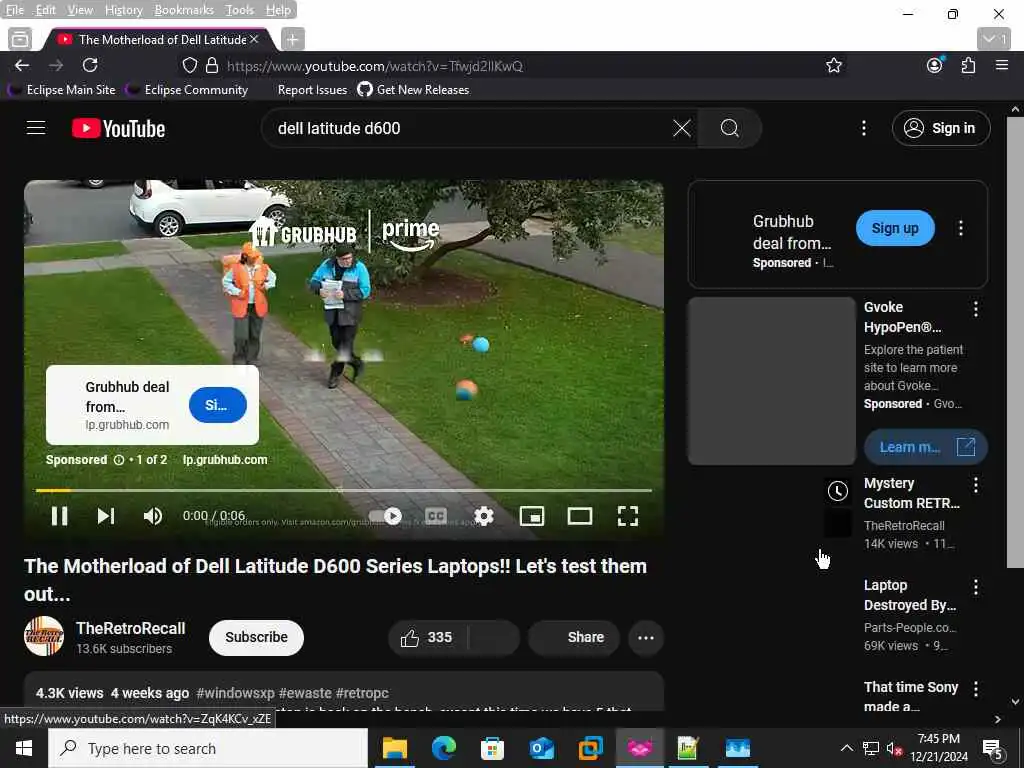Screen dimensions: 1024x768
Task: Open the Eclipse Main Site bookmark
Action: pyautogui.click(x=63, y=89)
